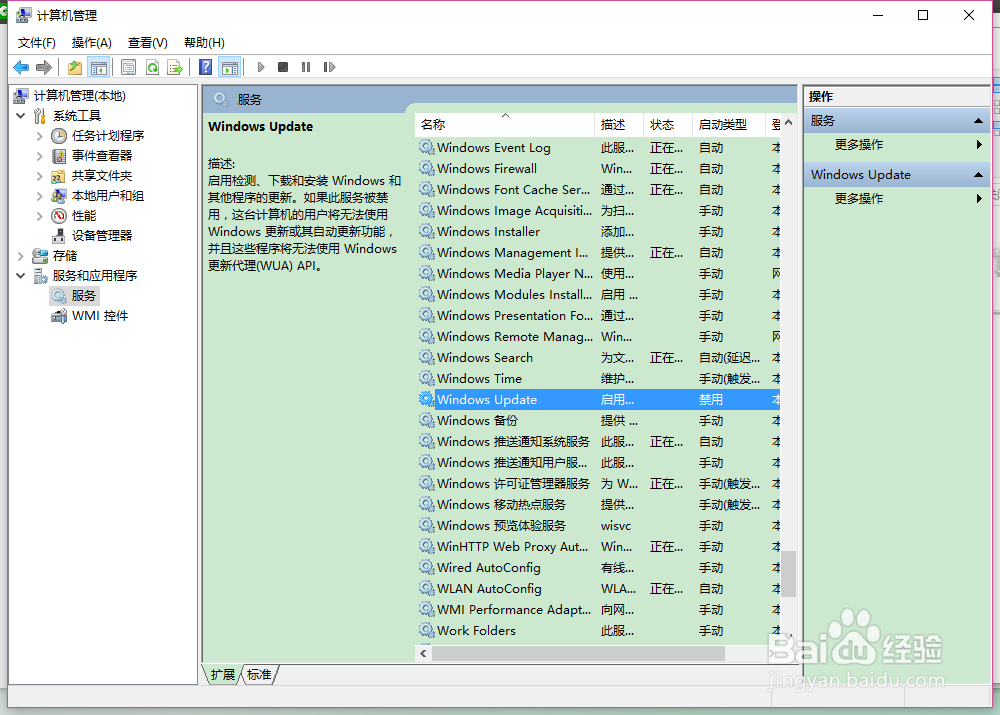1000x715 pixels.
Task: Select the Wired AutoConfig service
Action: point(489,568)
